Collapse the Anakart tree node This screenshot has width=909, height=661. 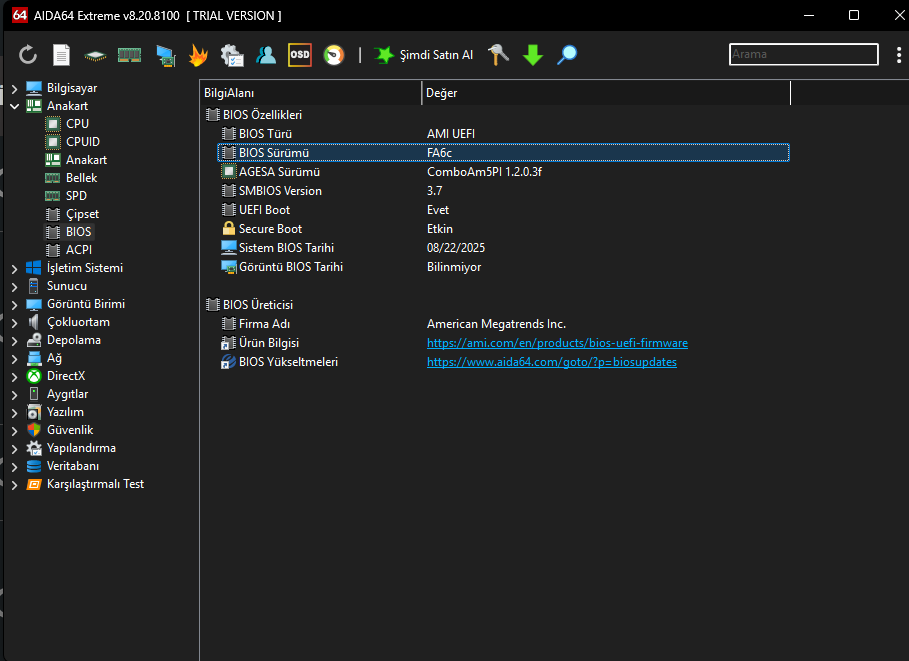[14, 107]
